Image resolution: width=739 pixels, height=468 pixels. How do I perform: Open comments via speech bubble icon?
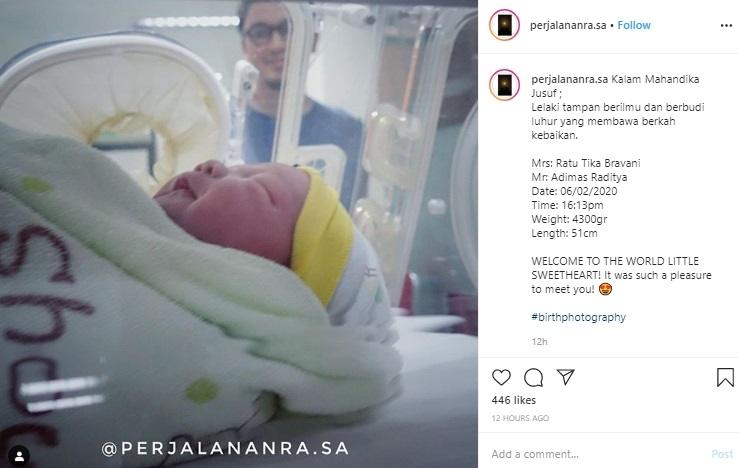[x=534, y=378]
